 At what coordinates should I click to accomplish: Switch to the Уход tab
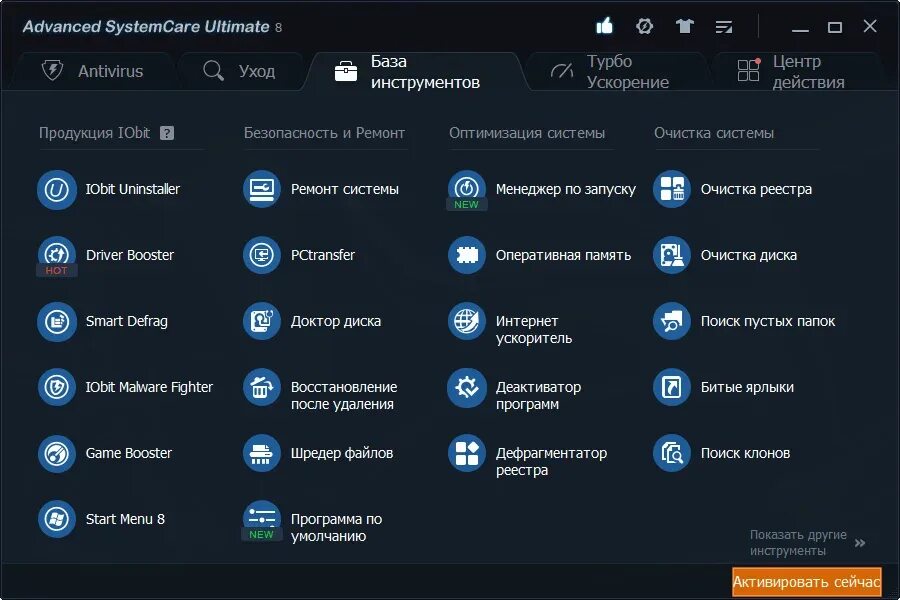click(239, 71)
